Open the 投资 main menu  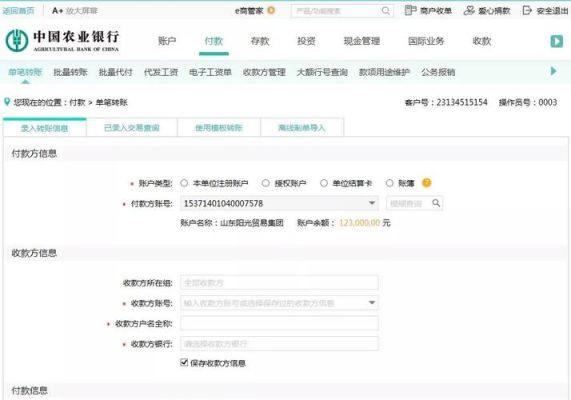[306, 41]
